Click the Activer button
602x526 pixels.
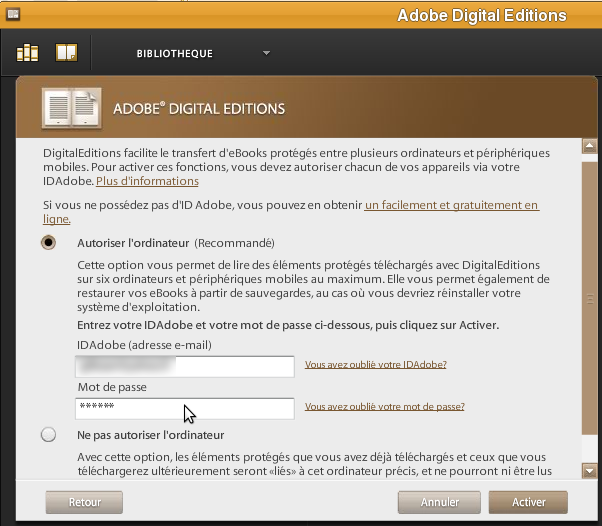(528, 502)
